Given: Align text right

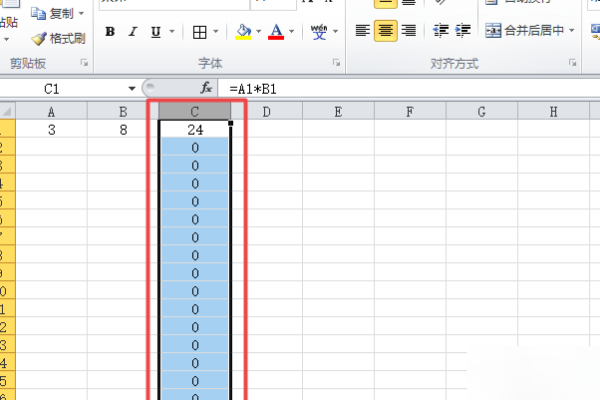Looking at the screenshot, I should tap(409, 31).
